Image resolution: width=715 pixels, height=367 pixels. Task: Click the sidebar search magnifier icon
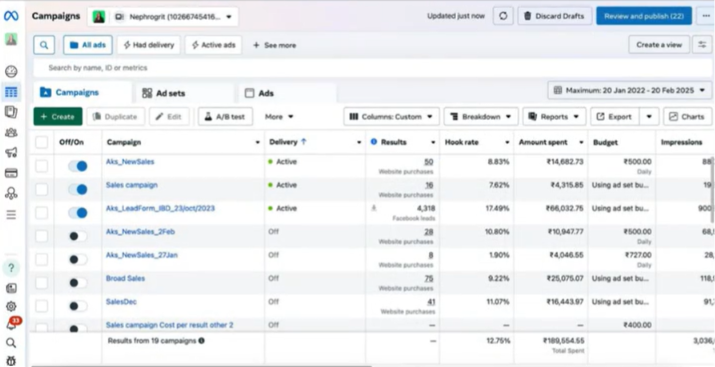pyautogui.click(x=11, y=343)
